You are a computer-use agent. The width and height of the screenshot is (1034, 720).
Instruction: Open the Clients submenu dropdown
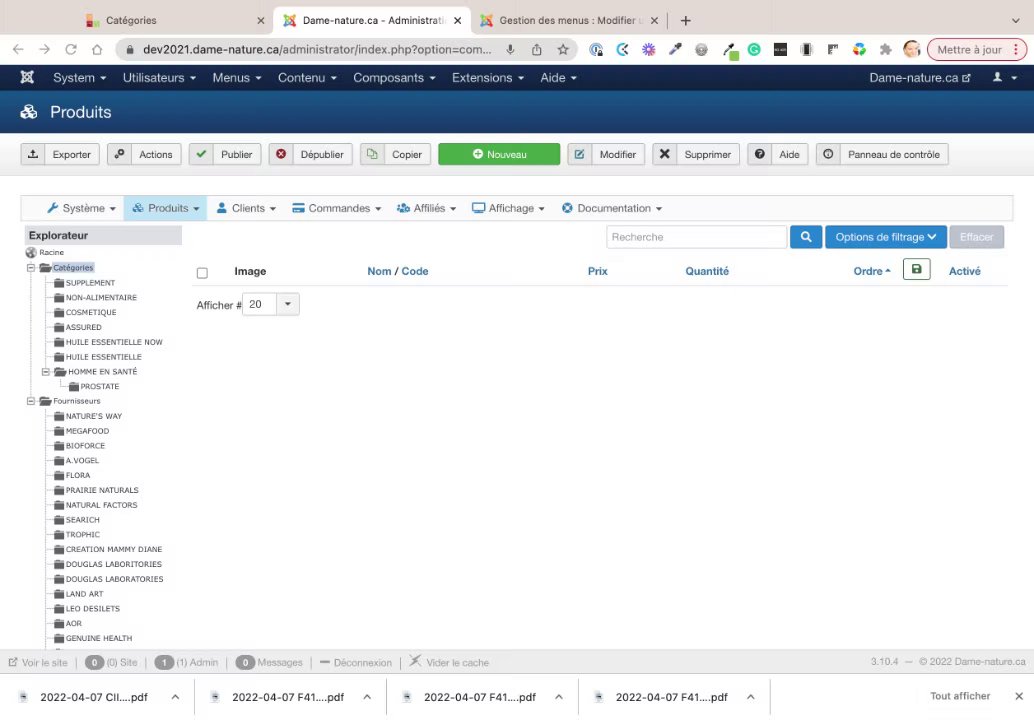(247, 208)
